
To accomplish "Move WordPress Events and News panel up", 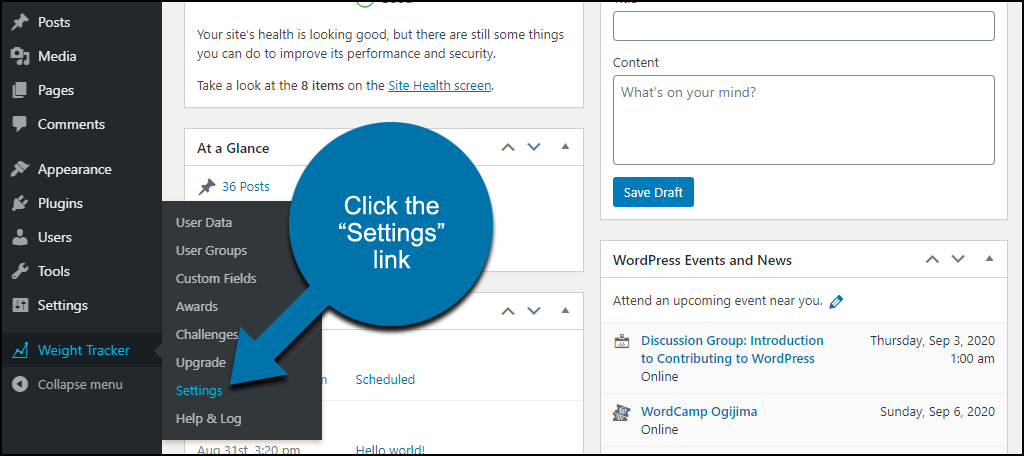I will (x=933, y=259).
